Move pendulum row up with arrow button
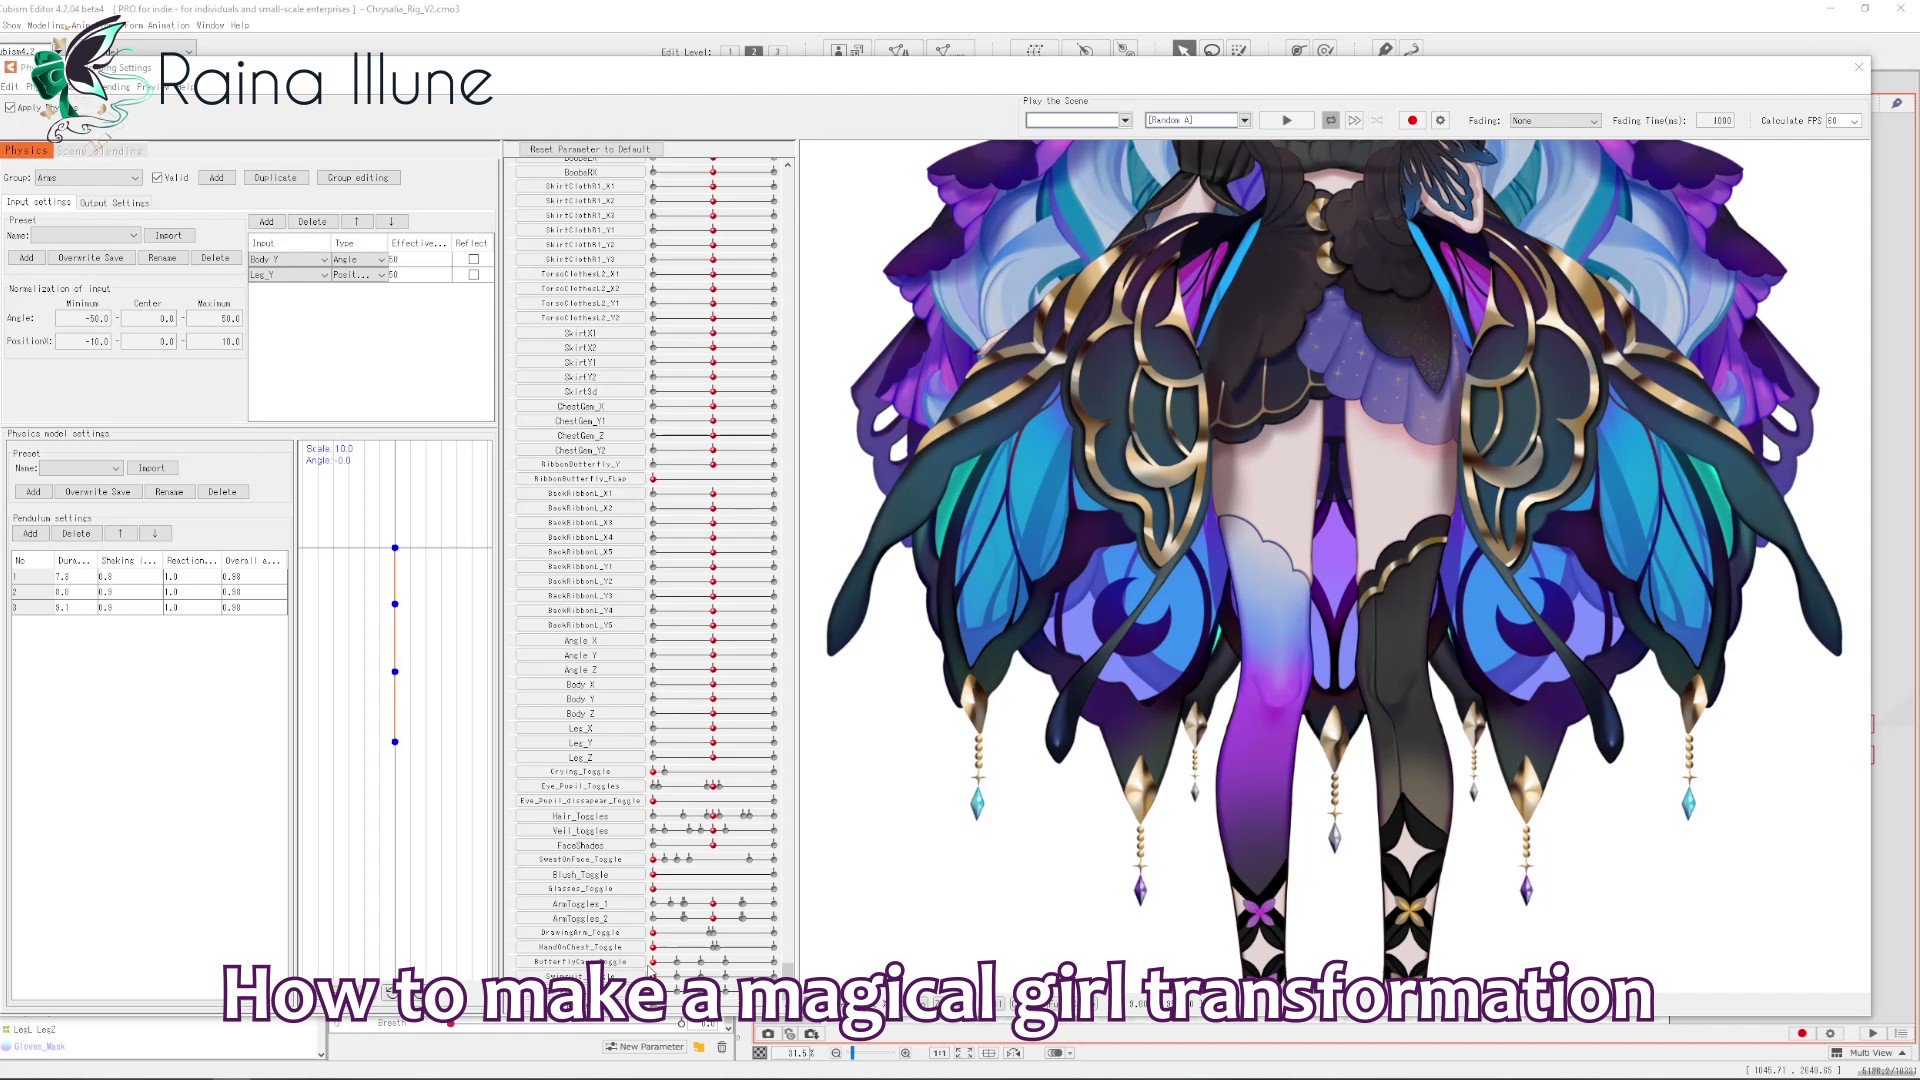 (120, 534)
